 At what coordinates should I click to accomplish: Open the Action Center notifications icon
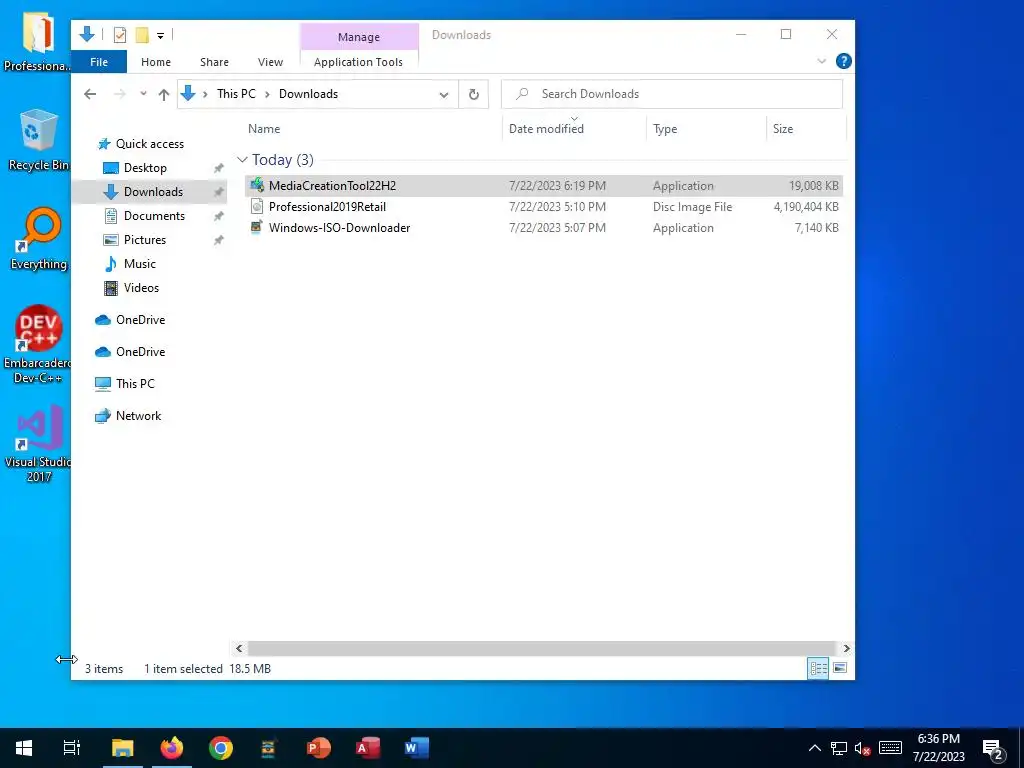pos(993,749)
